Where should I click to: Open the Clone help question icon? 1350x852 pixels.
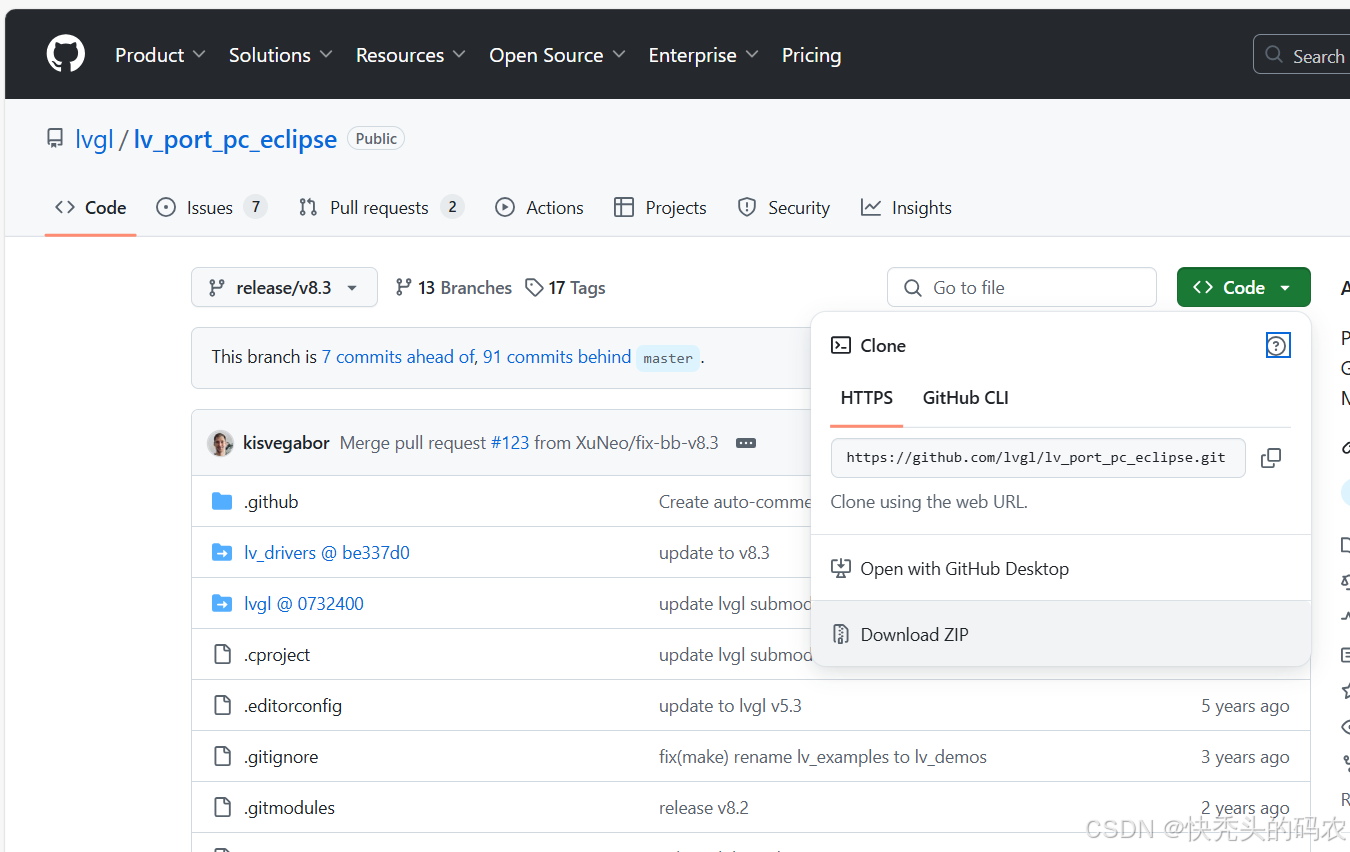tap(1277, 345)
